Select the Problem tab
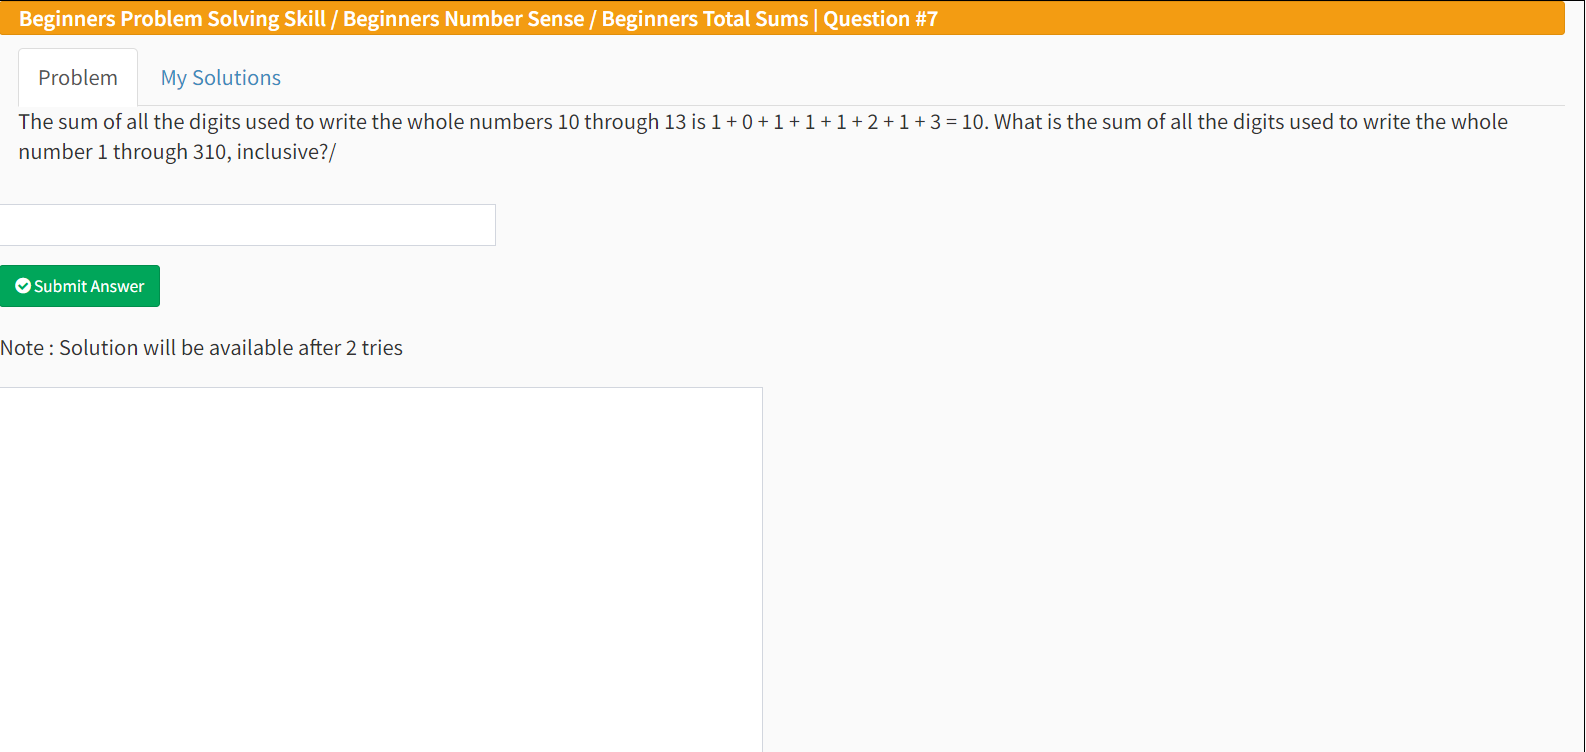Screen dimensions: 1586x752 tap(78, 78)
